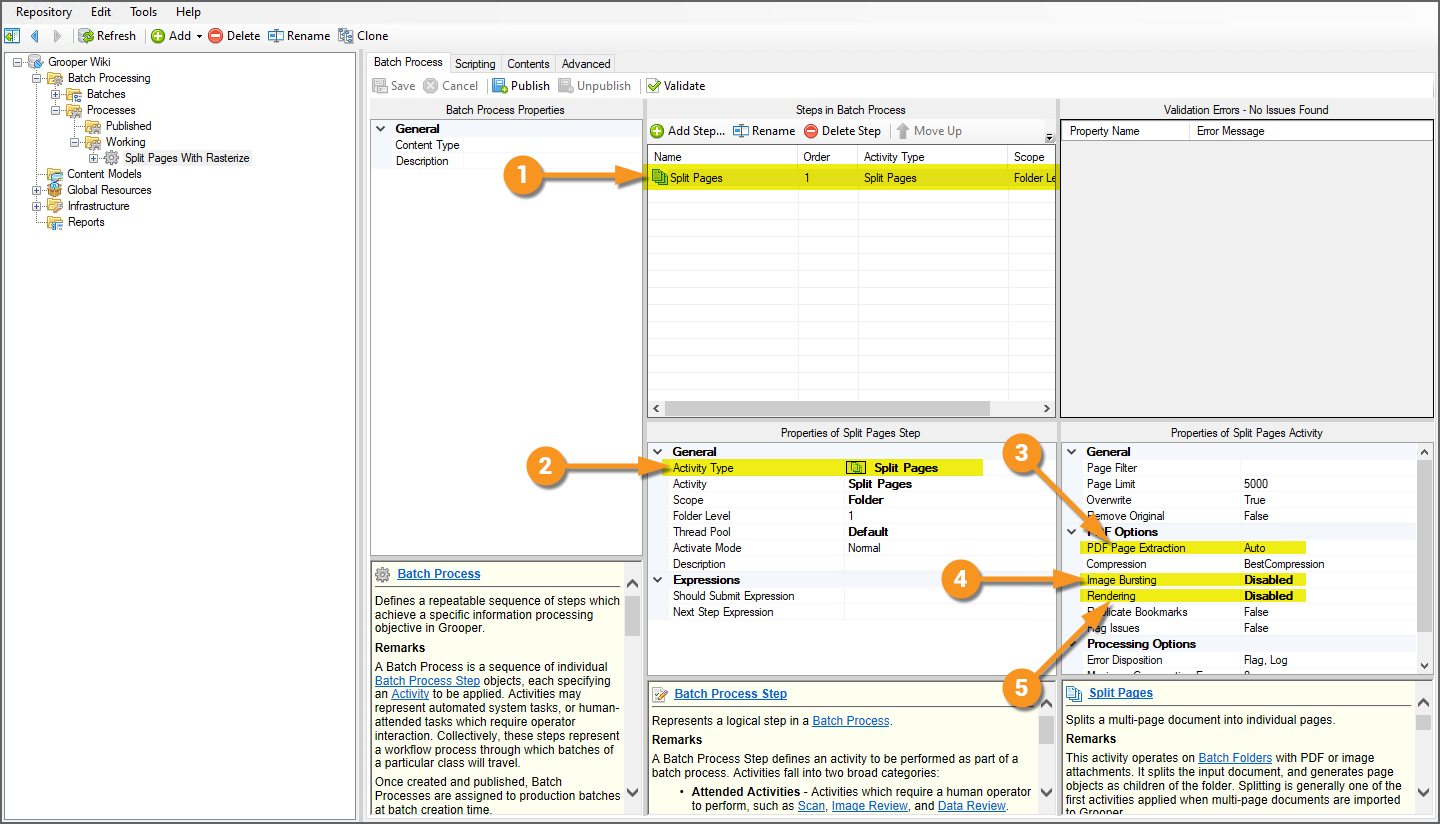Click the Reports icon in tree
The height and width of the screenshot is (824, 1440).
tap(56, 222)
